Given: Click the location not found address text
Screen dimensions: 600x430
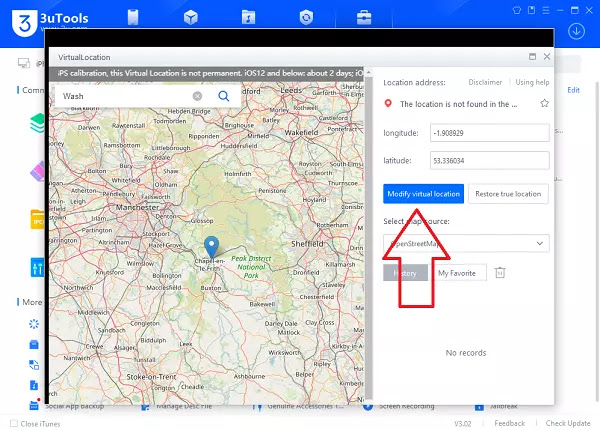Looking at the screenshot, I should point(458,104).
